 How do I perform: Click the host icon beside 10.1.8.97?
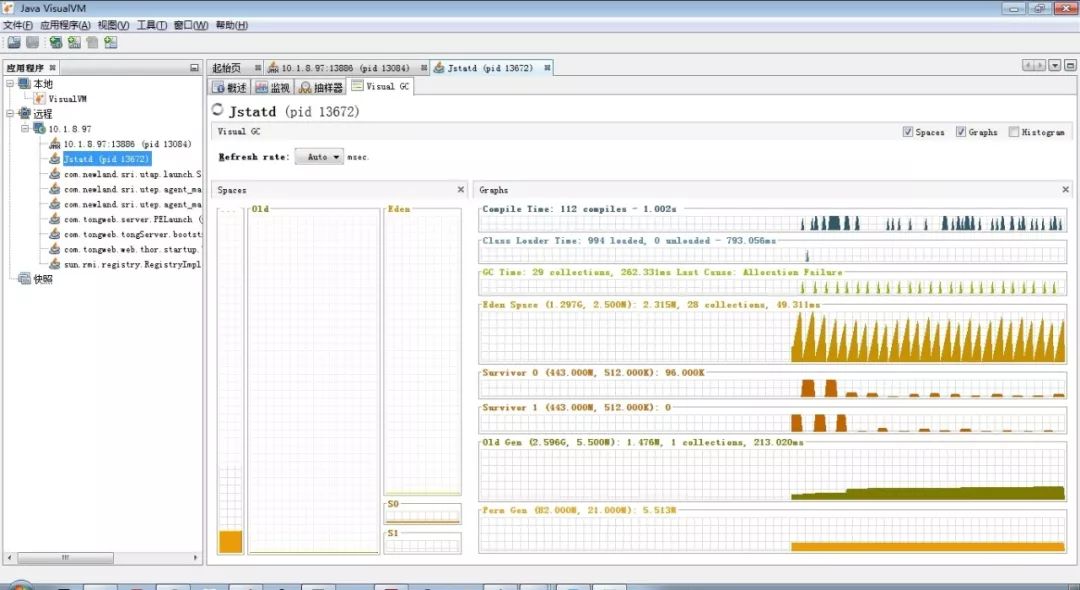[39, 129]
